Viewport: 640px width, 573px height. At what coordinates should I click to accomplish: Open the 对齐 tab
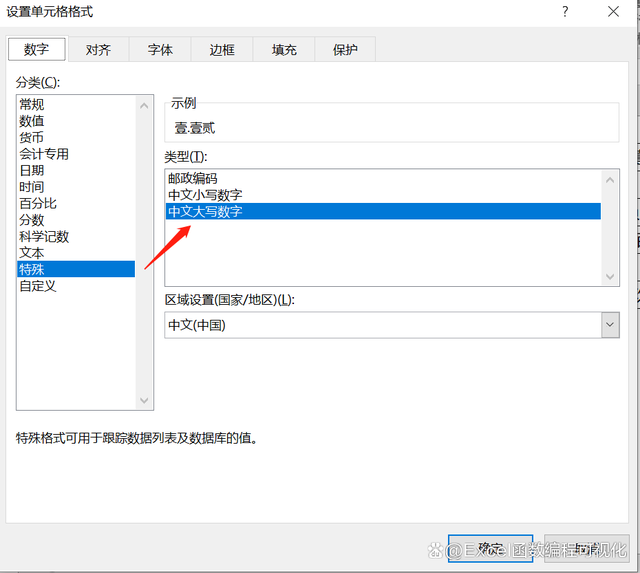[98, 50]
